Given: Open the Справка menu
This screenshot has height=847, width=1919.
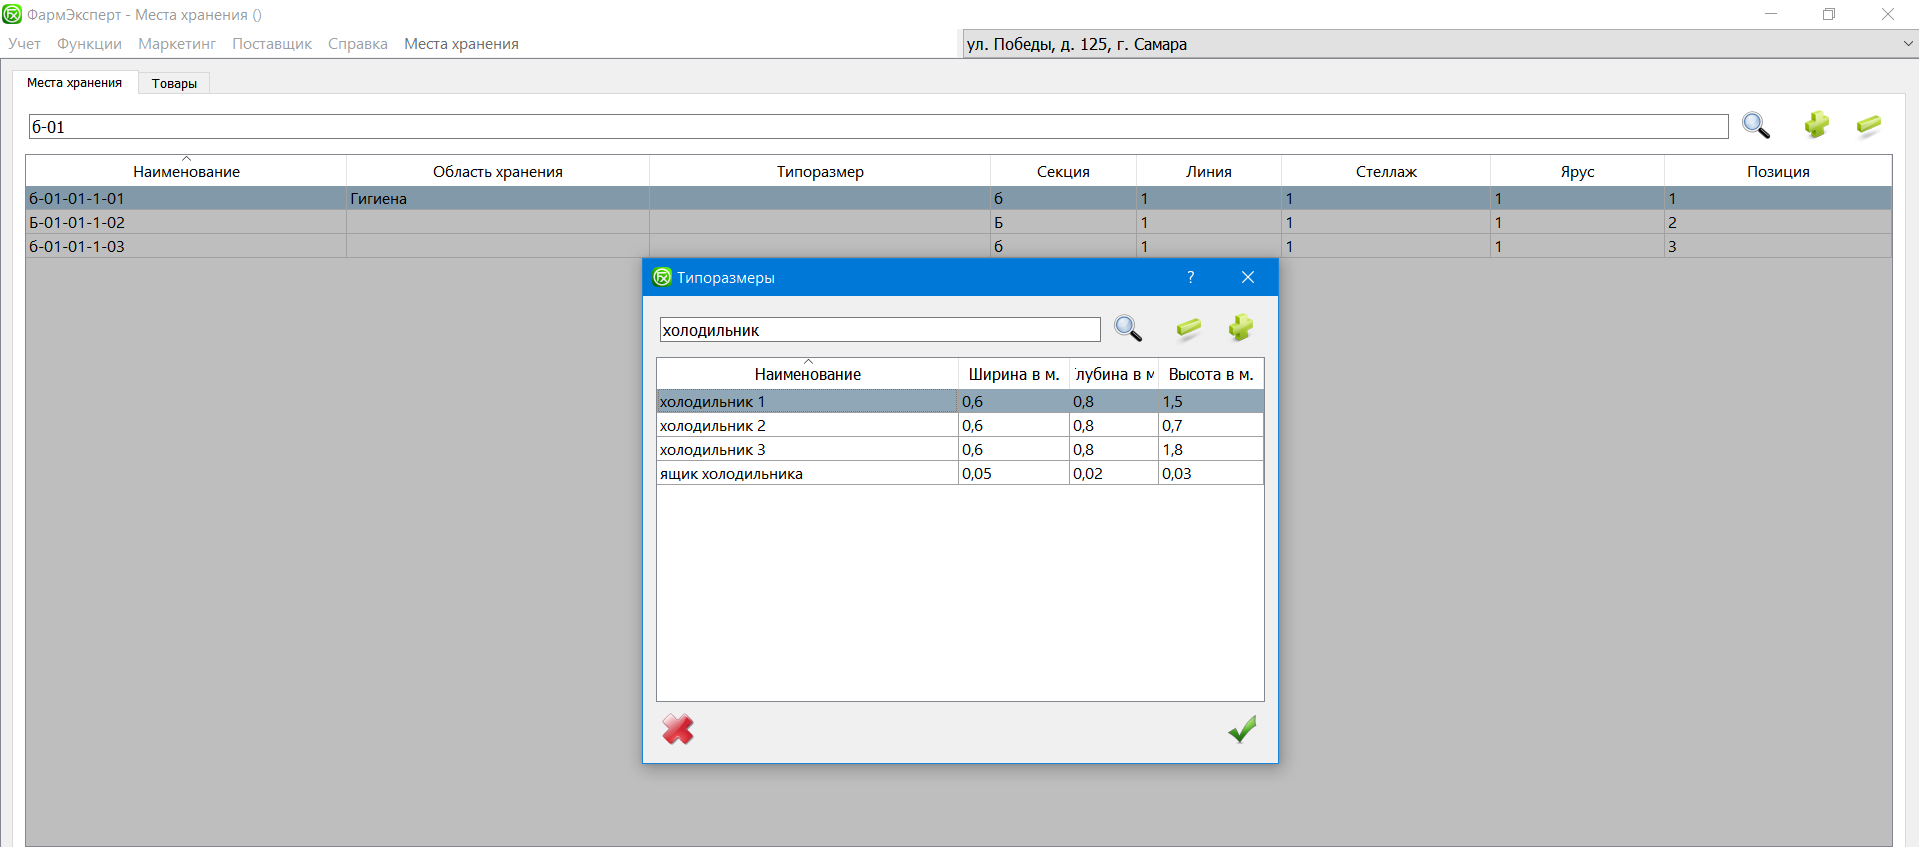Looking at the screenshot, I should 357,44.
